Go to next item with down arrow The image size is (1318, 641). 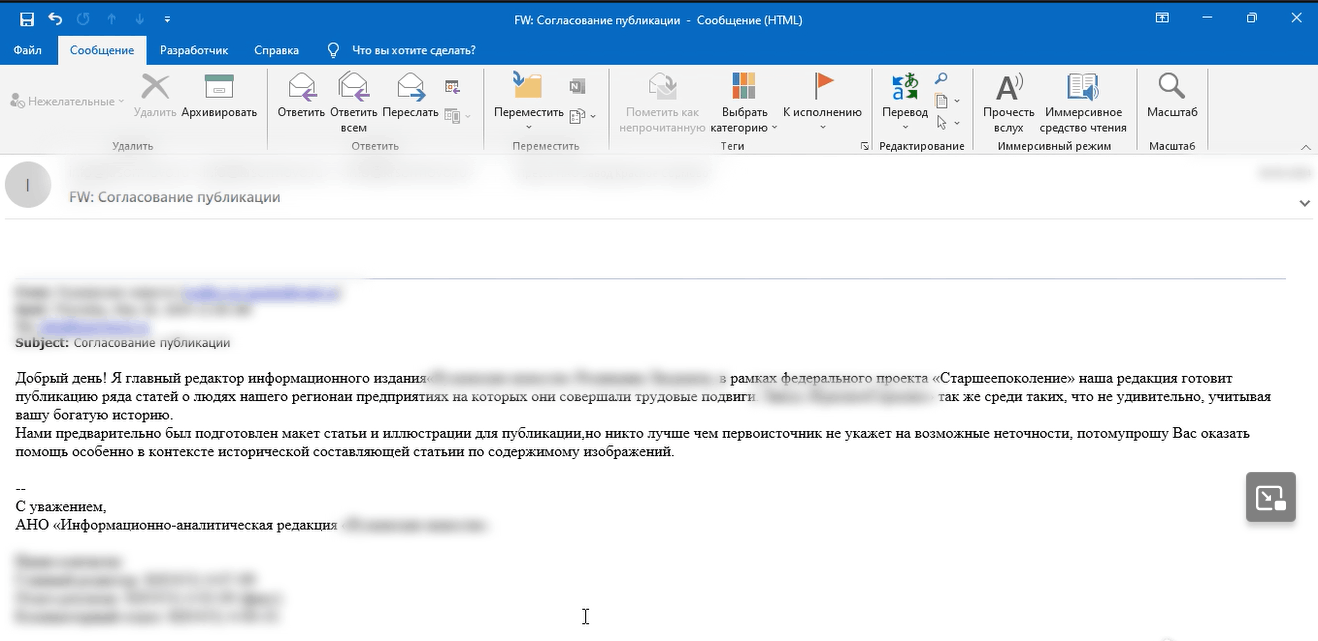click(x=139, y=19)
